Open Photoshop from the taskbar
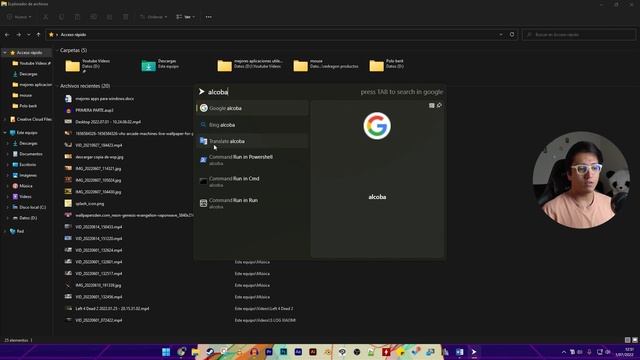Screen dimensions: 640x360 point(283,352)
